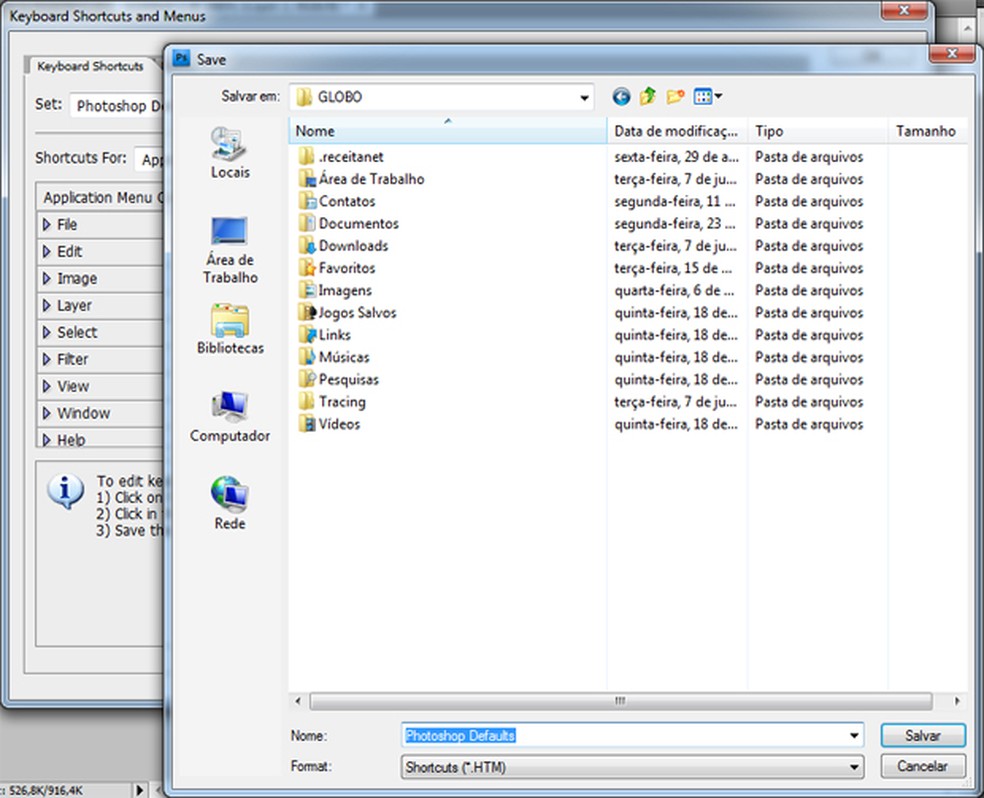The image size is (984, 798).
Task: Sort by Data de modificação column header
Action: tap(676, 131)
